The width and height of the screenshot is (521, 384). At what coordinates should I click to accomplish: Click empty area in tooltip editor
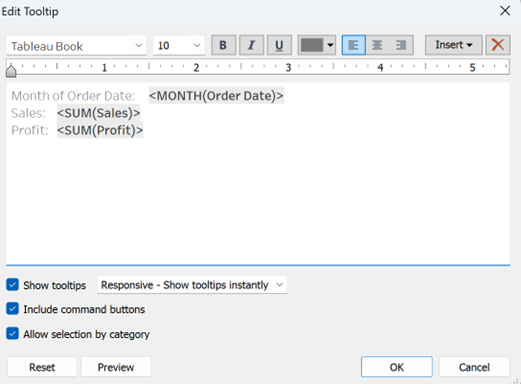[x=258, y=200]
